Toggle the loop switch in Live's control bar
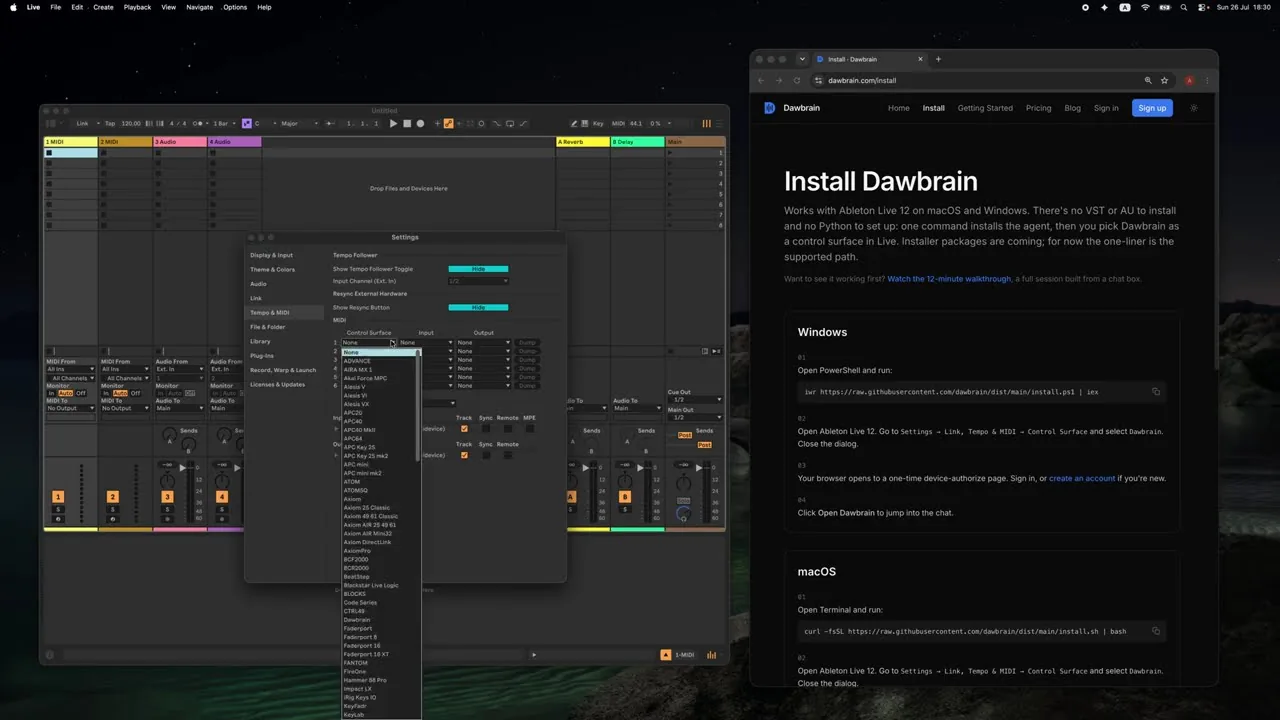1280x720 pixels. (x=510, y=123)
